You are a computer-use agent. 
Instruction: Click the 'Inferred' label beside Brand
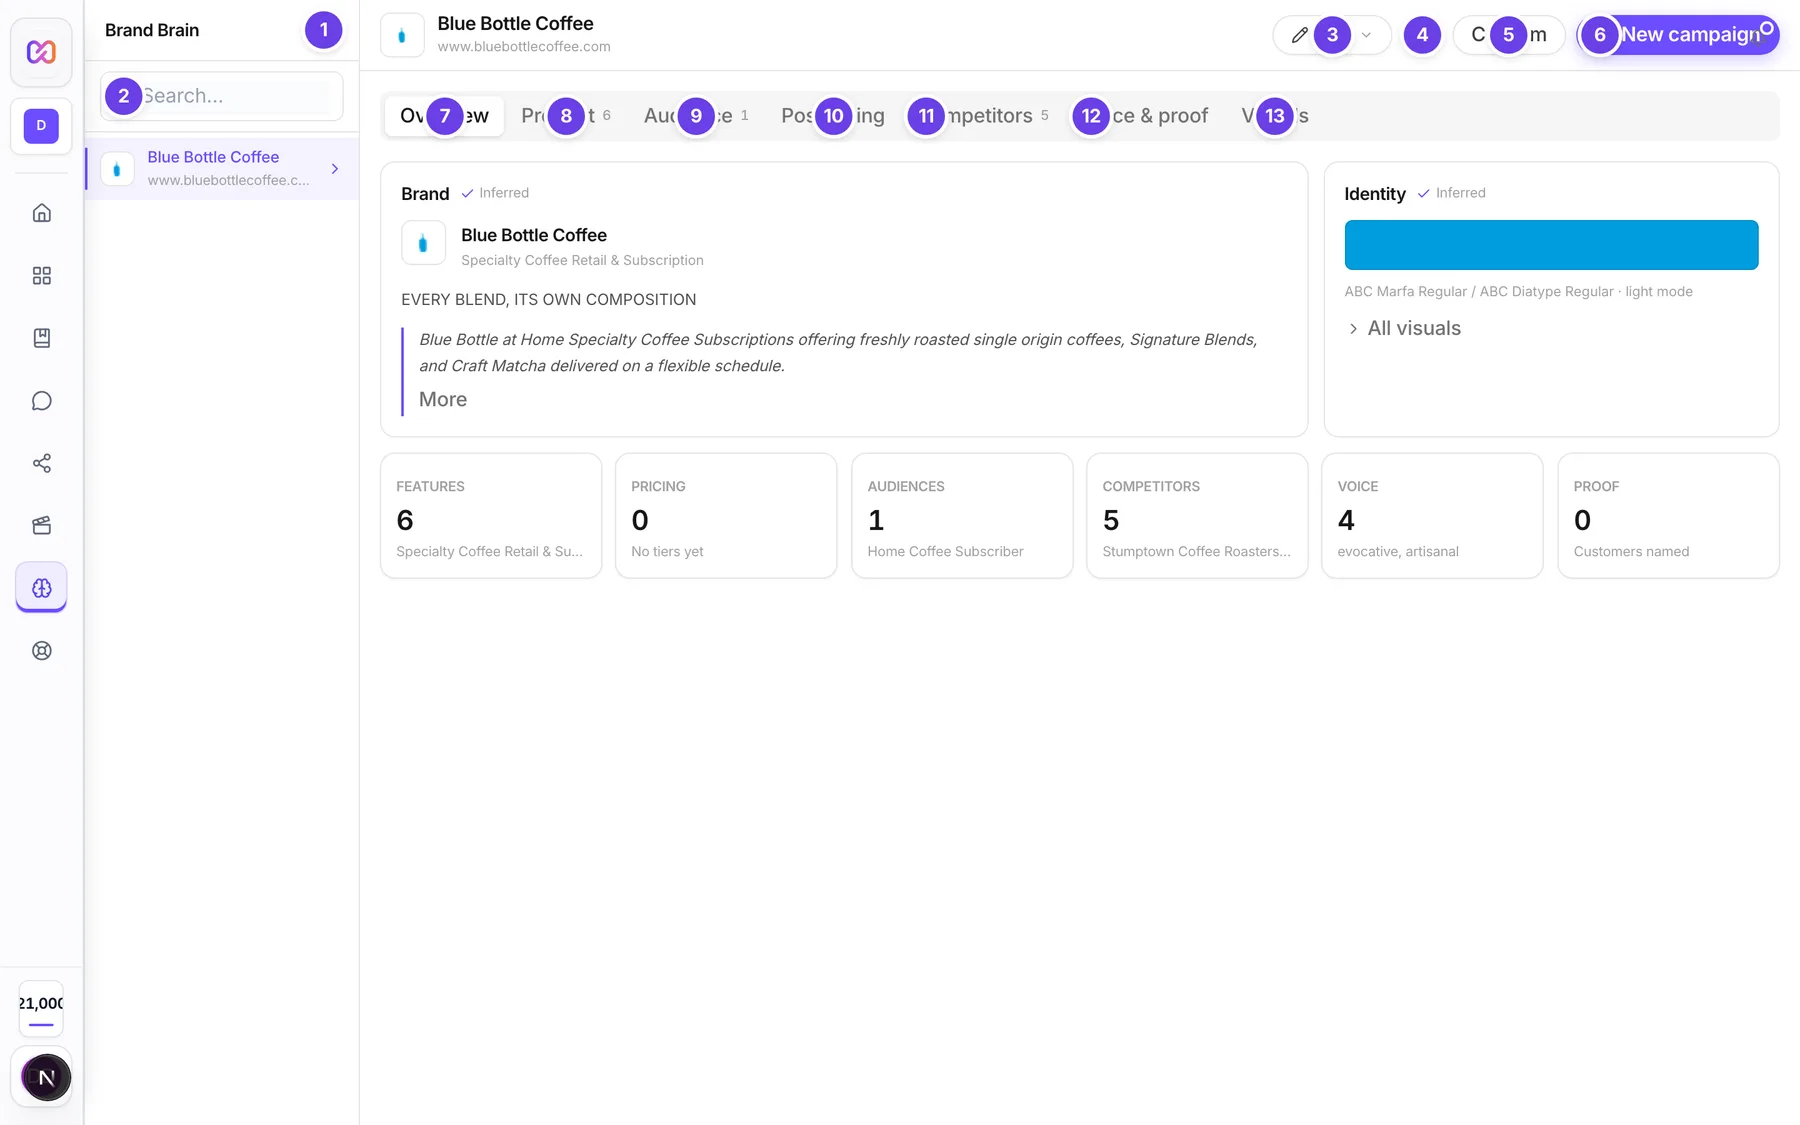504,193
